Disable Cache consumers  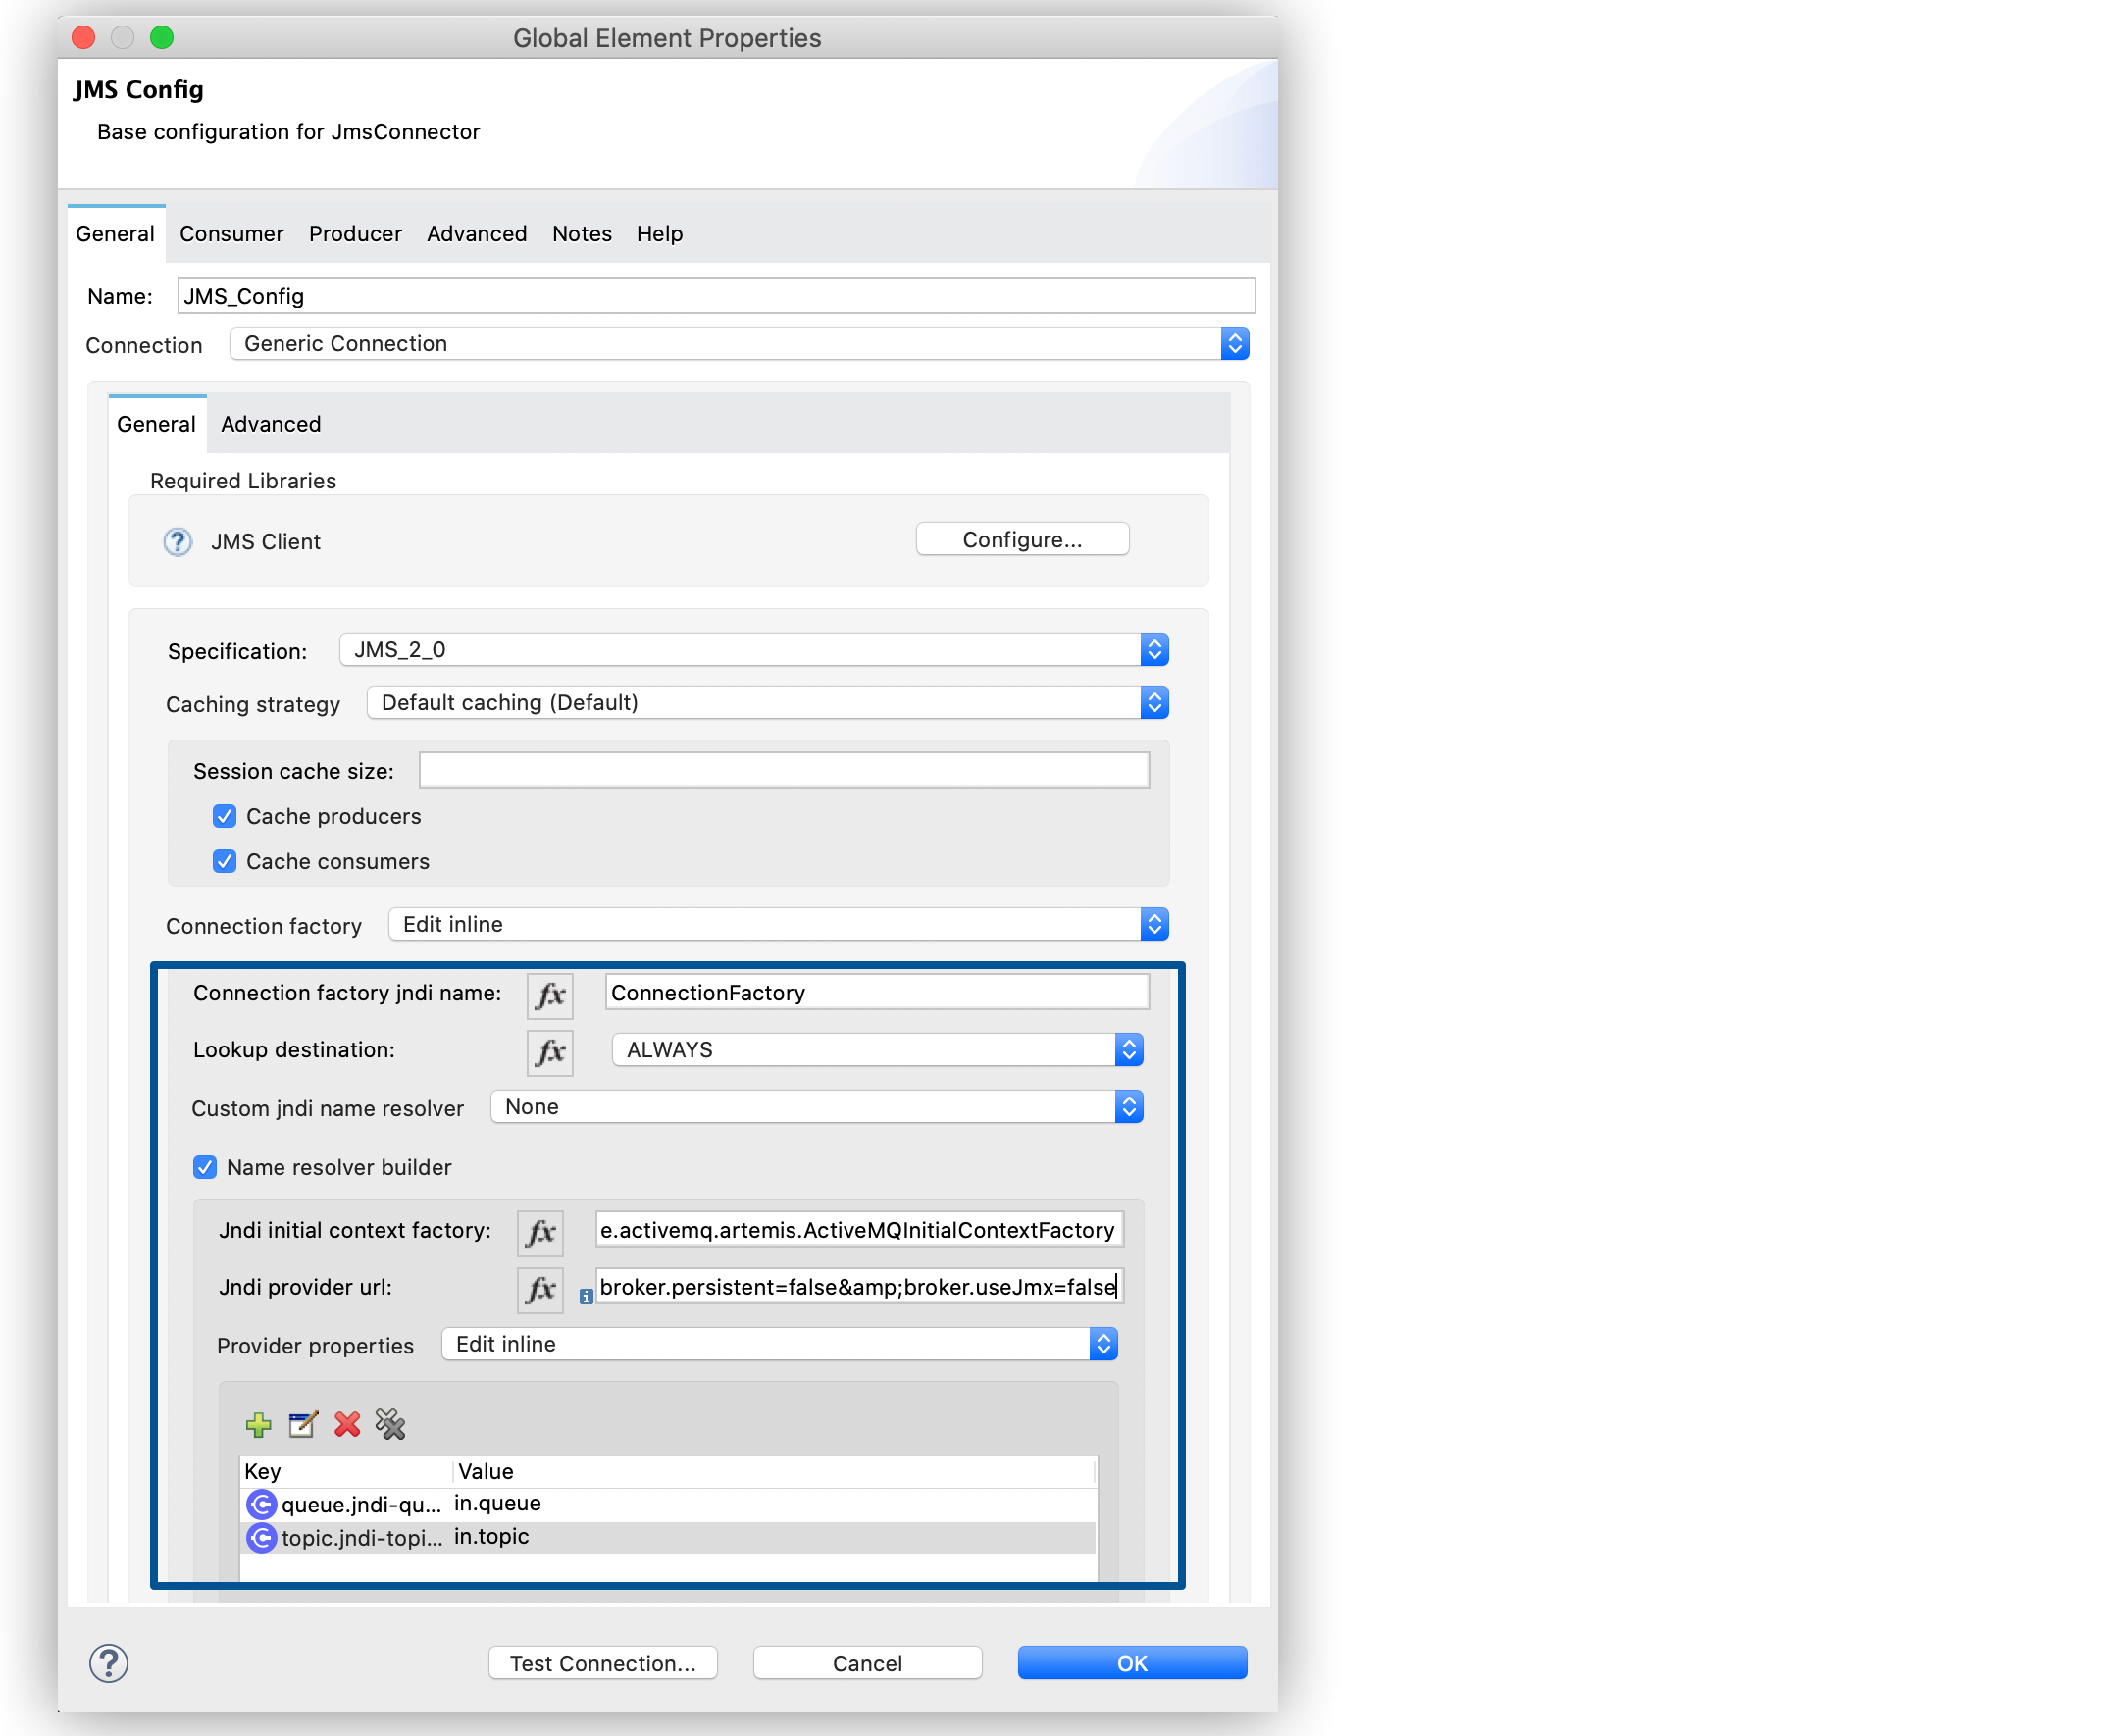point(224,861)
